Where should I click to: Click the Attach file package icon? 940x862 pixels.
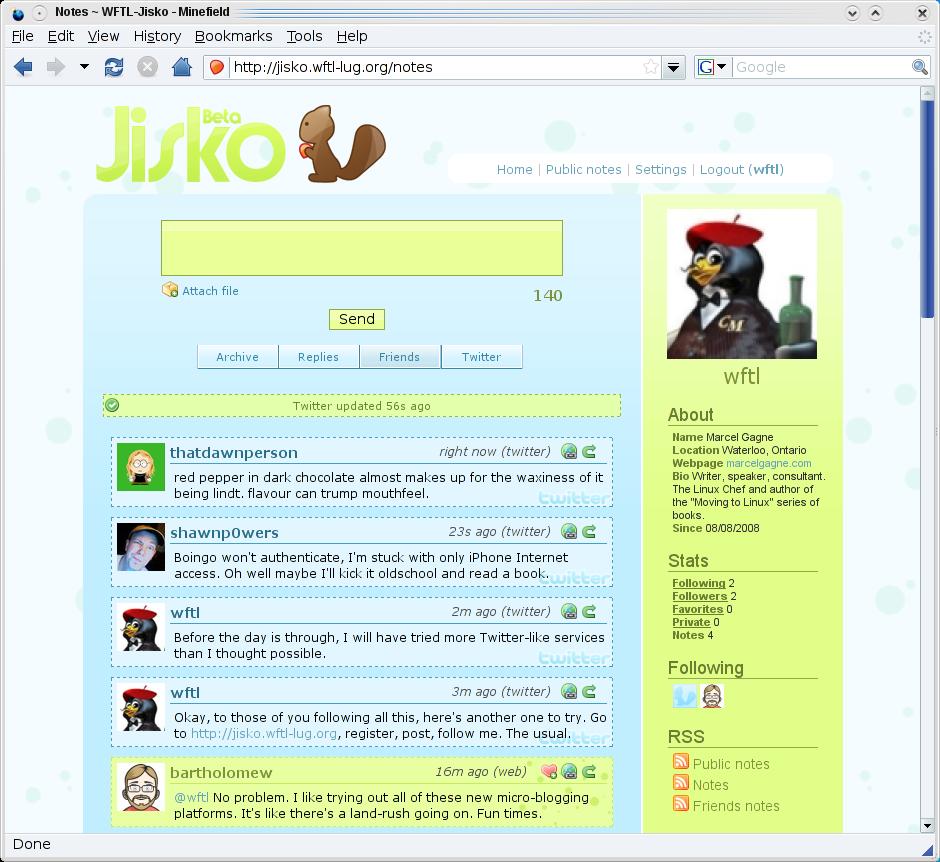pos(170,290)
